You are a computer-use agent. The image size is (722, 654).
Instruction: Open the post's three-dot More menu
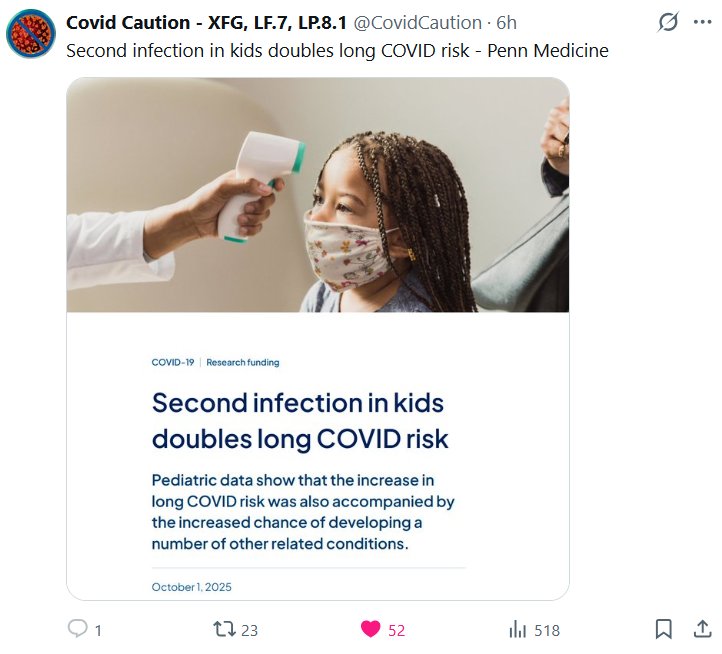pyautogui.click(x=702, y=22)
